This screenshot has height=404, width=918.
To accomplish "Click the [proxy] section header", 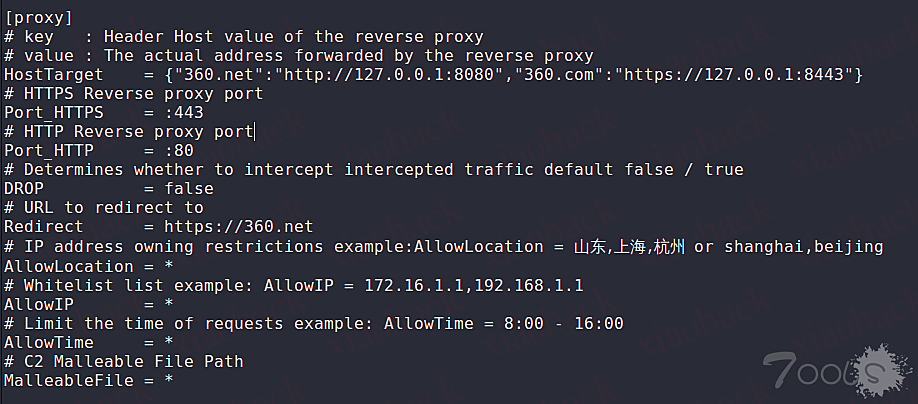I will 39,17.
